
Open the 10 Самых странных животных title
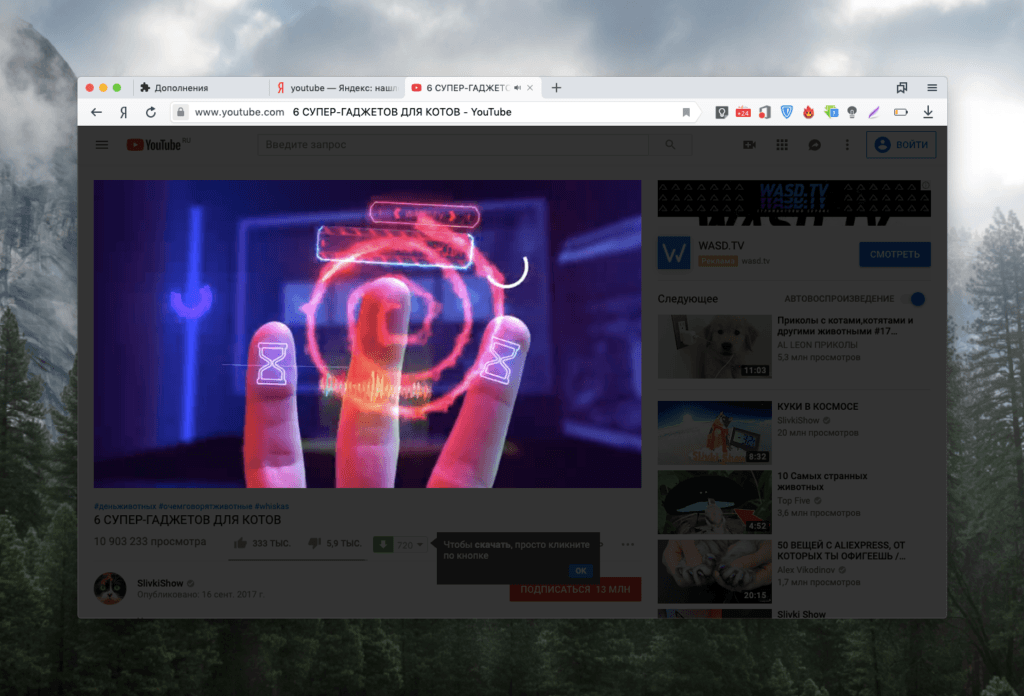(x=822, y=481)
